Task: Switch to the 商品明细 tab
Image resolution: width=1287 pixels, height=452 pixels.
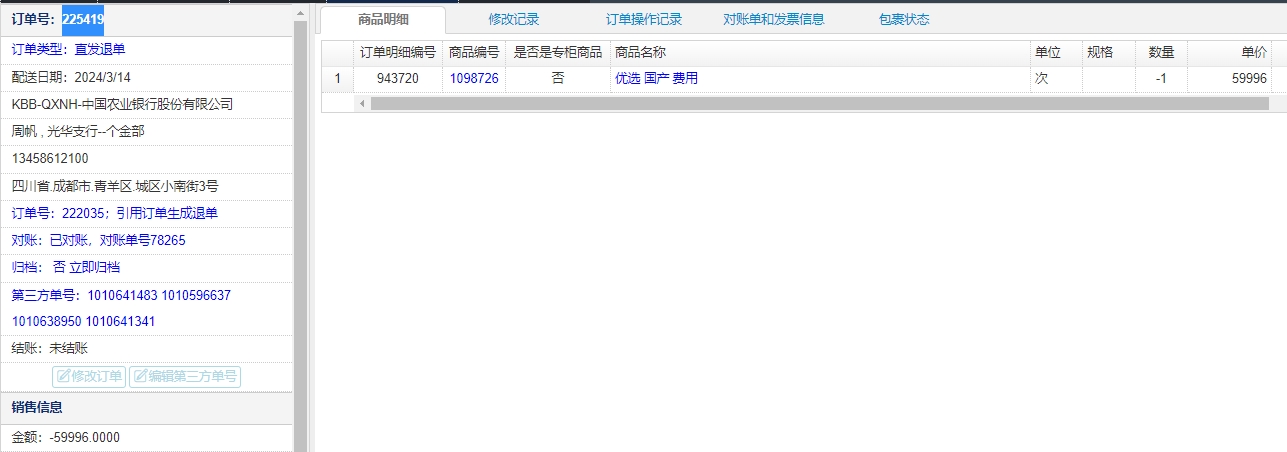Action: coord(384,19)
